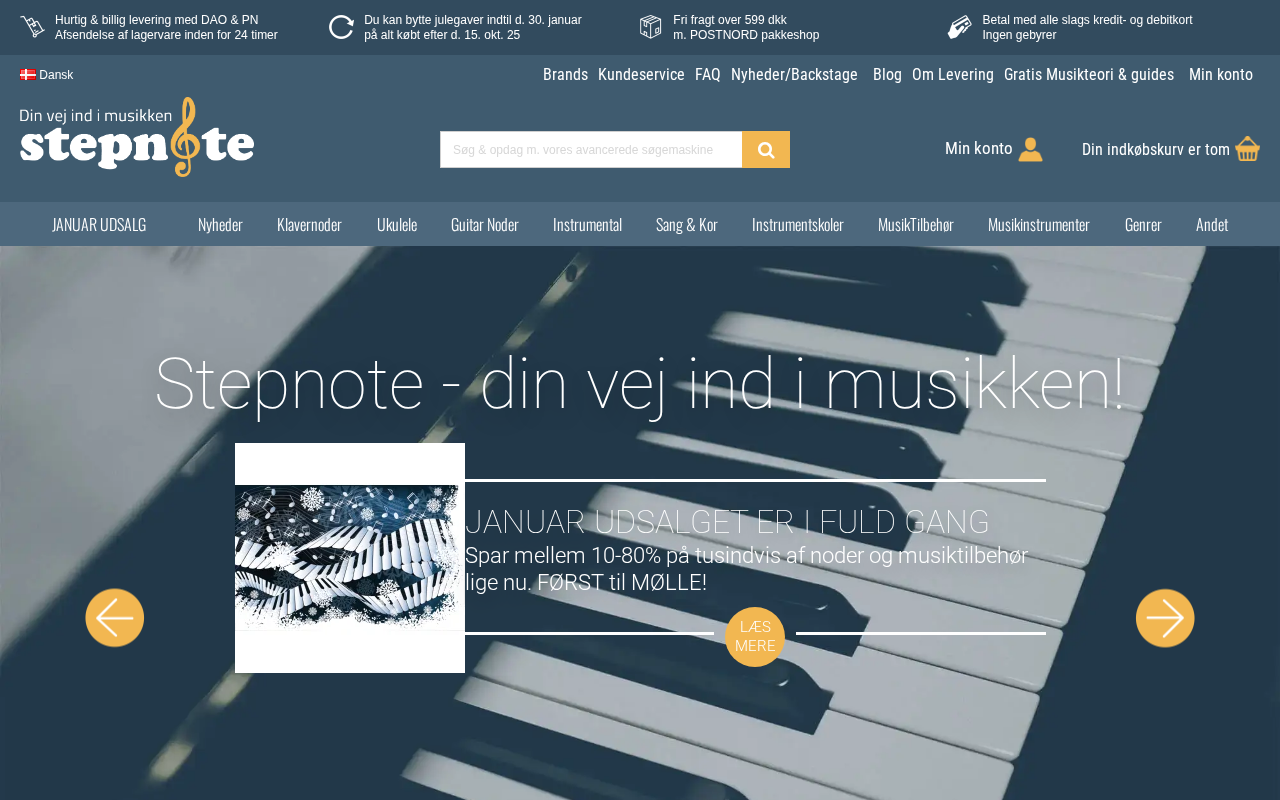
Task: Open the JANUAR UDSALG menu item
Action: (99, 224)
